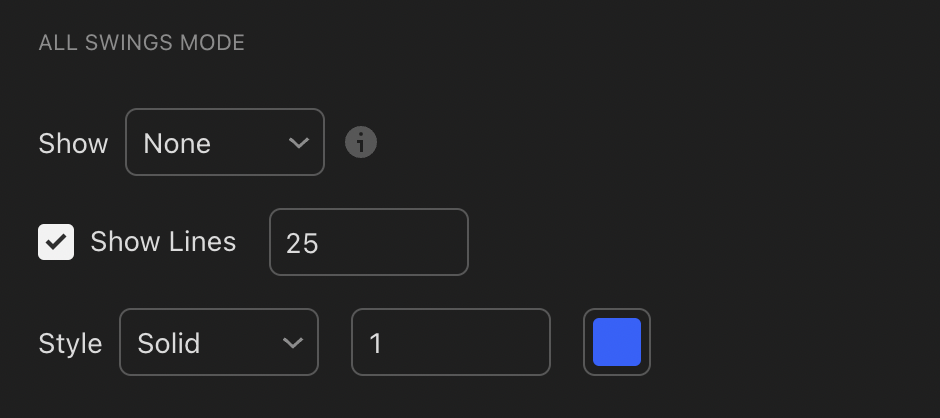Select the Solid text in Style combo box
940x418 pixels.
pos(168,344)
